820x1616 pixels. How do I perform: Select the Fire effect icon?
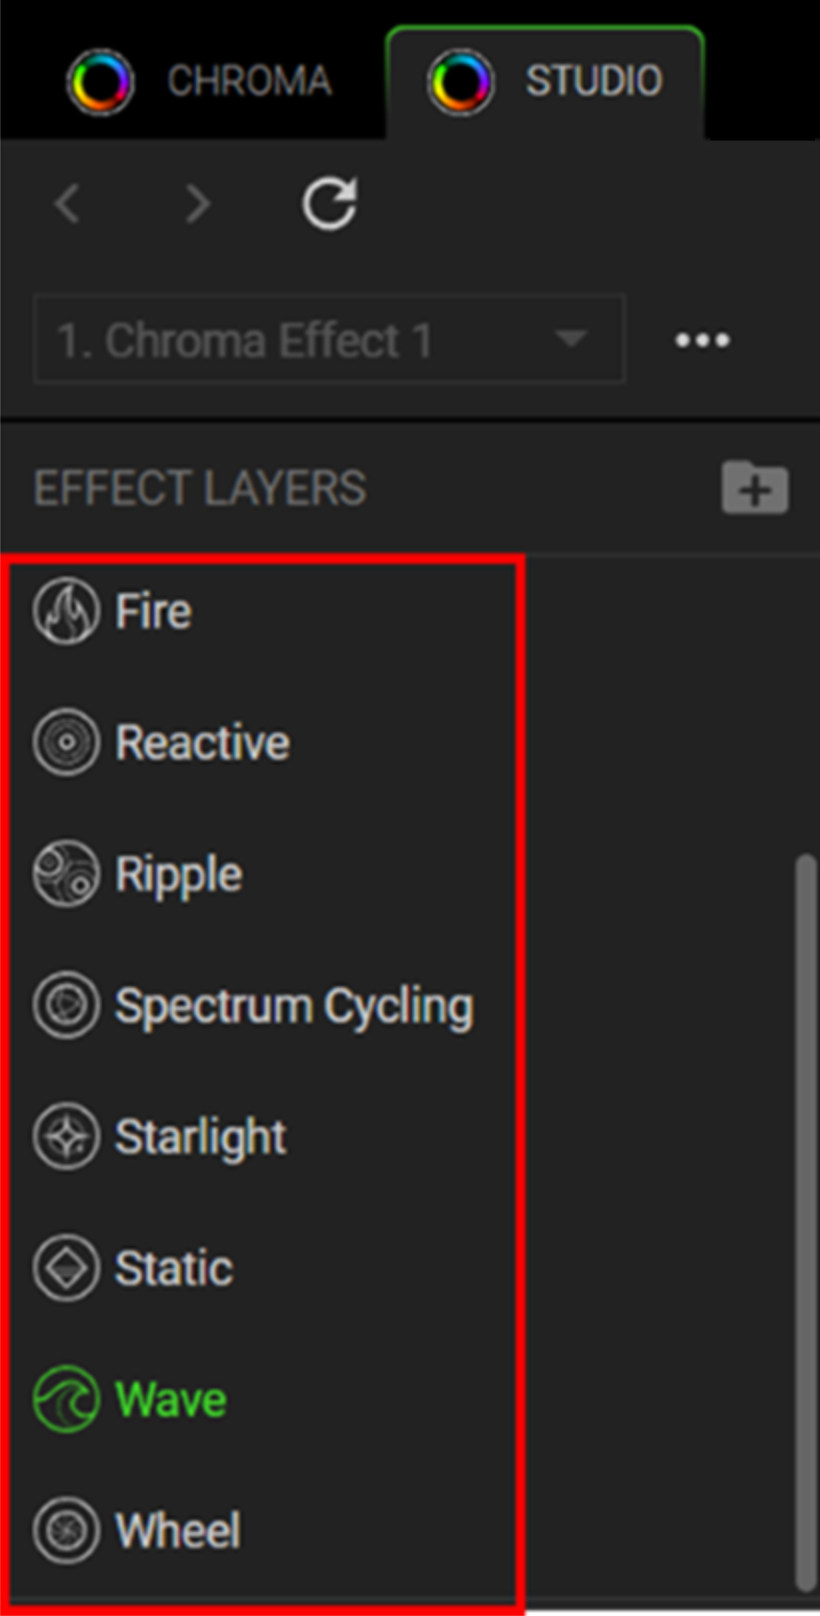pos(67,610)
